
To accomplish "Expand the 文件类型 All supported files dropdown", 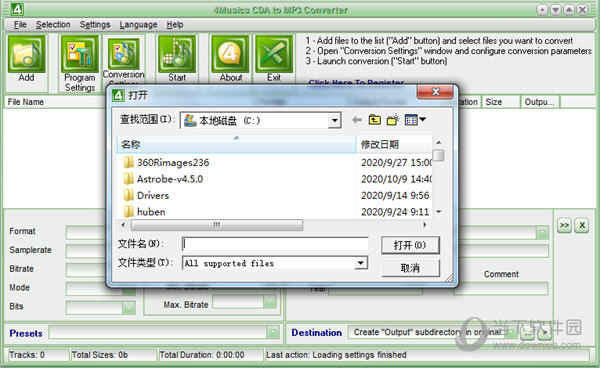I will point(360,263).
